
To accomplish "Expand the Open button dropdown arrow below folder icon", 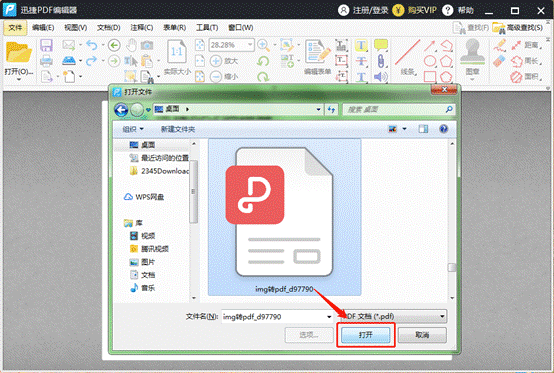I will (18, 79).
